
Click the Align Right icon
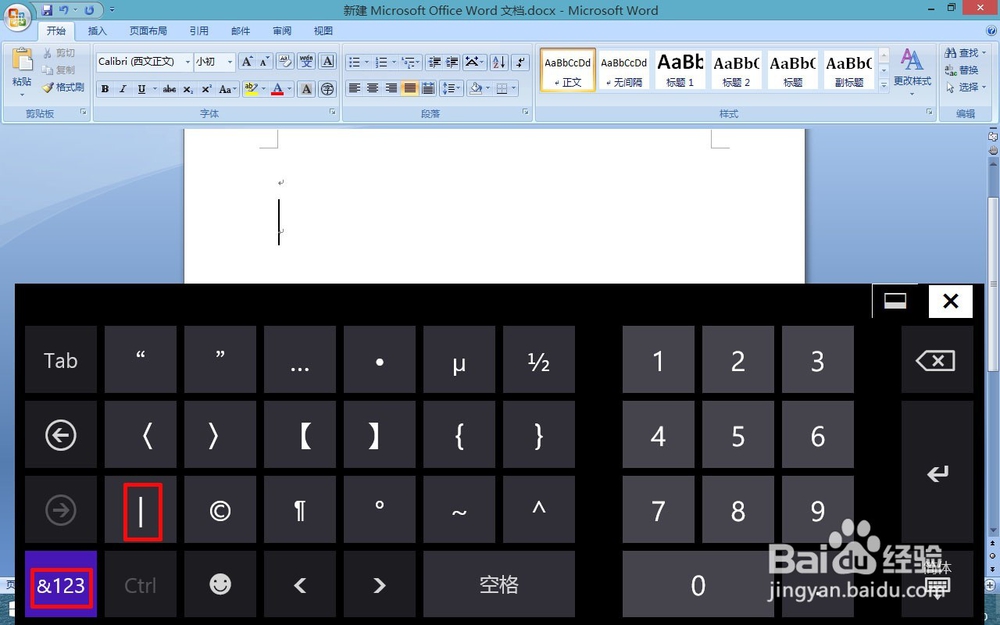pos(391,88)
